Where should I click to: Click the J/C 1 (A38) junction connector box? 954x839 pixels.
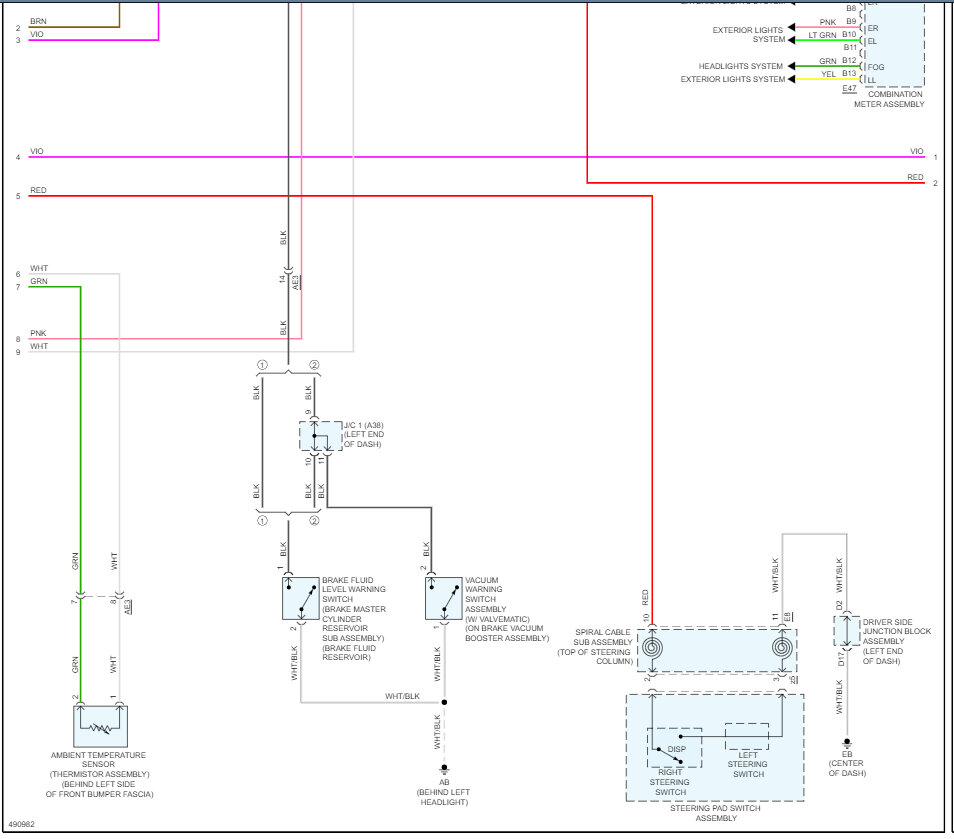point(321,436)
